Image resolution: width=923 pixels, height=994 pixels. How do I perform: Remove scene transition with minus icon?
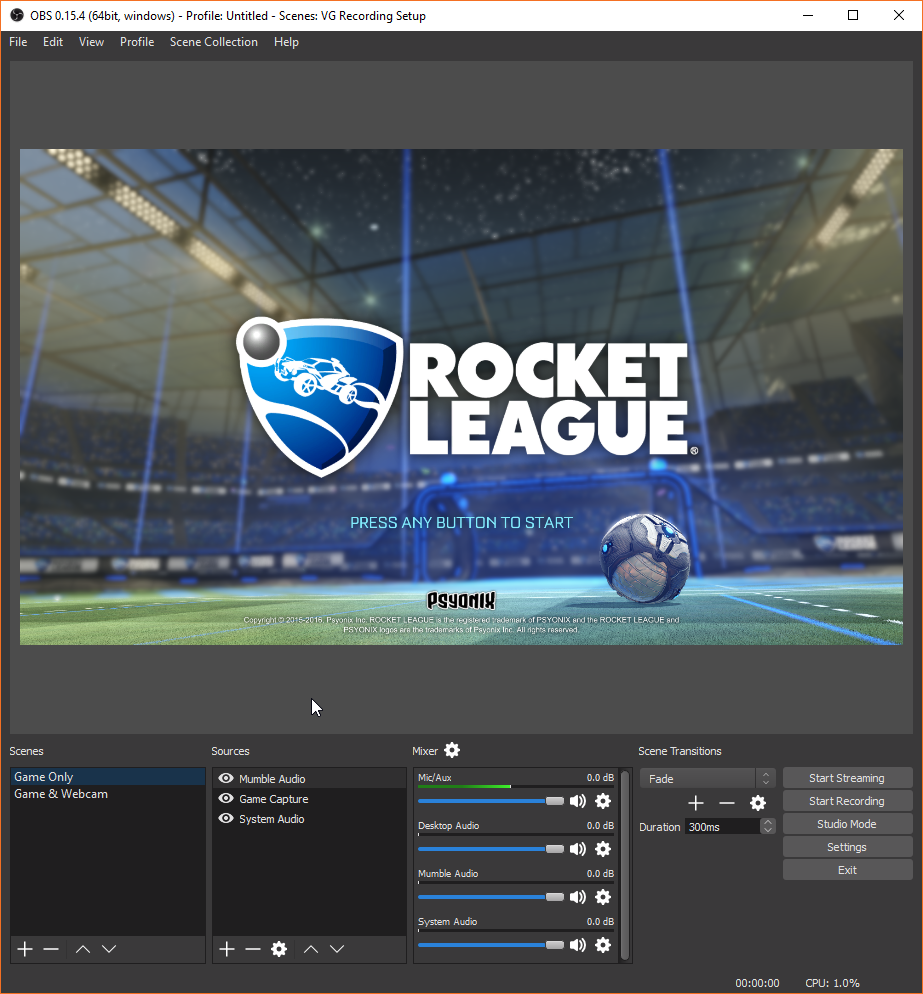pyautogui.click(x=727, y=803)
